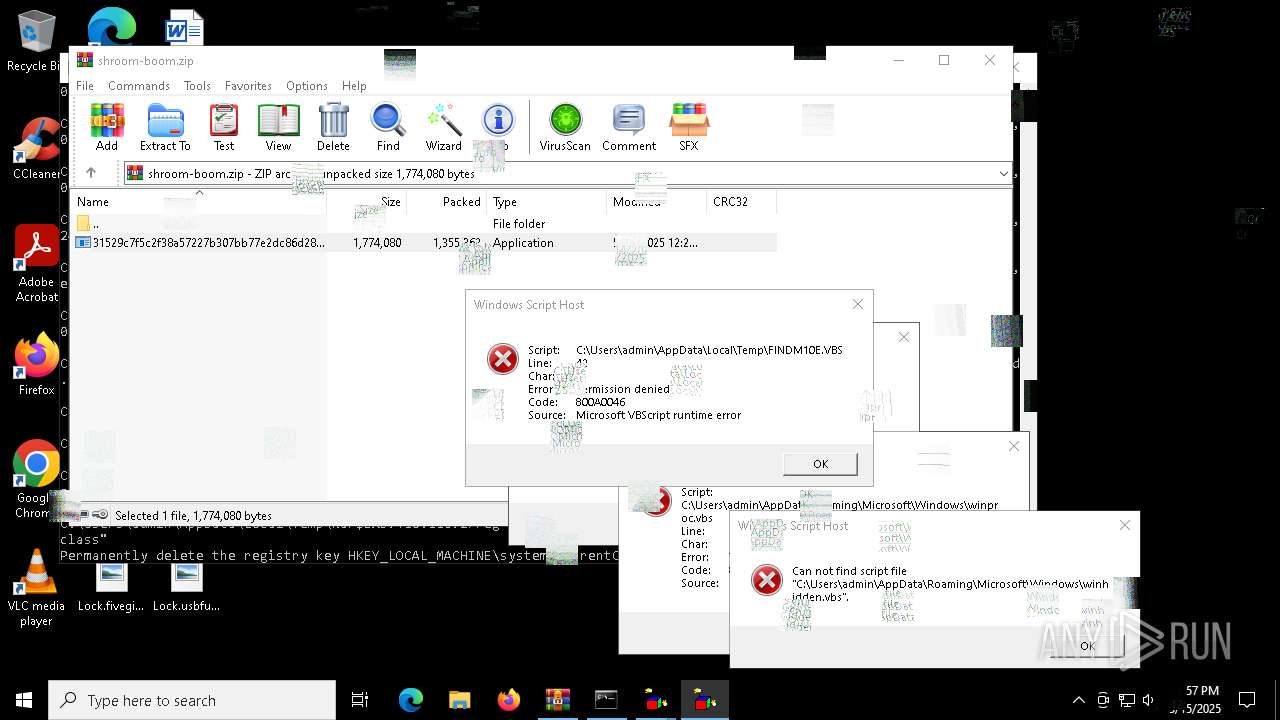Open Firefox desktop shortcut

point(36,365)
